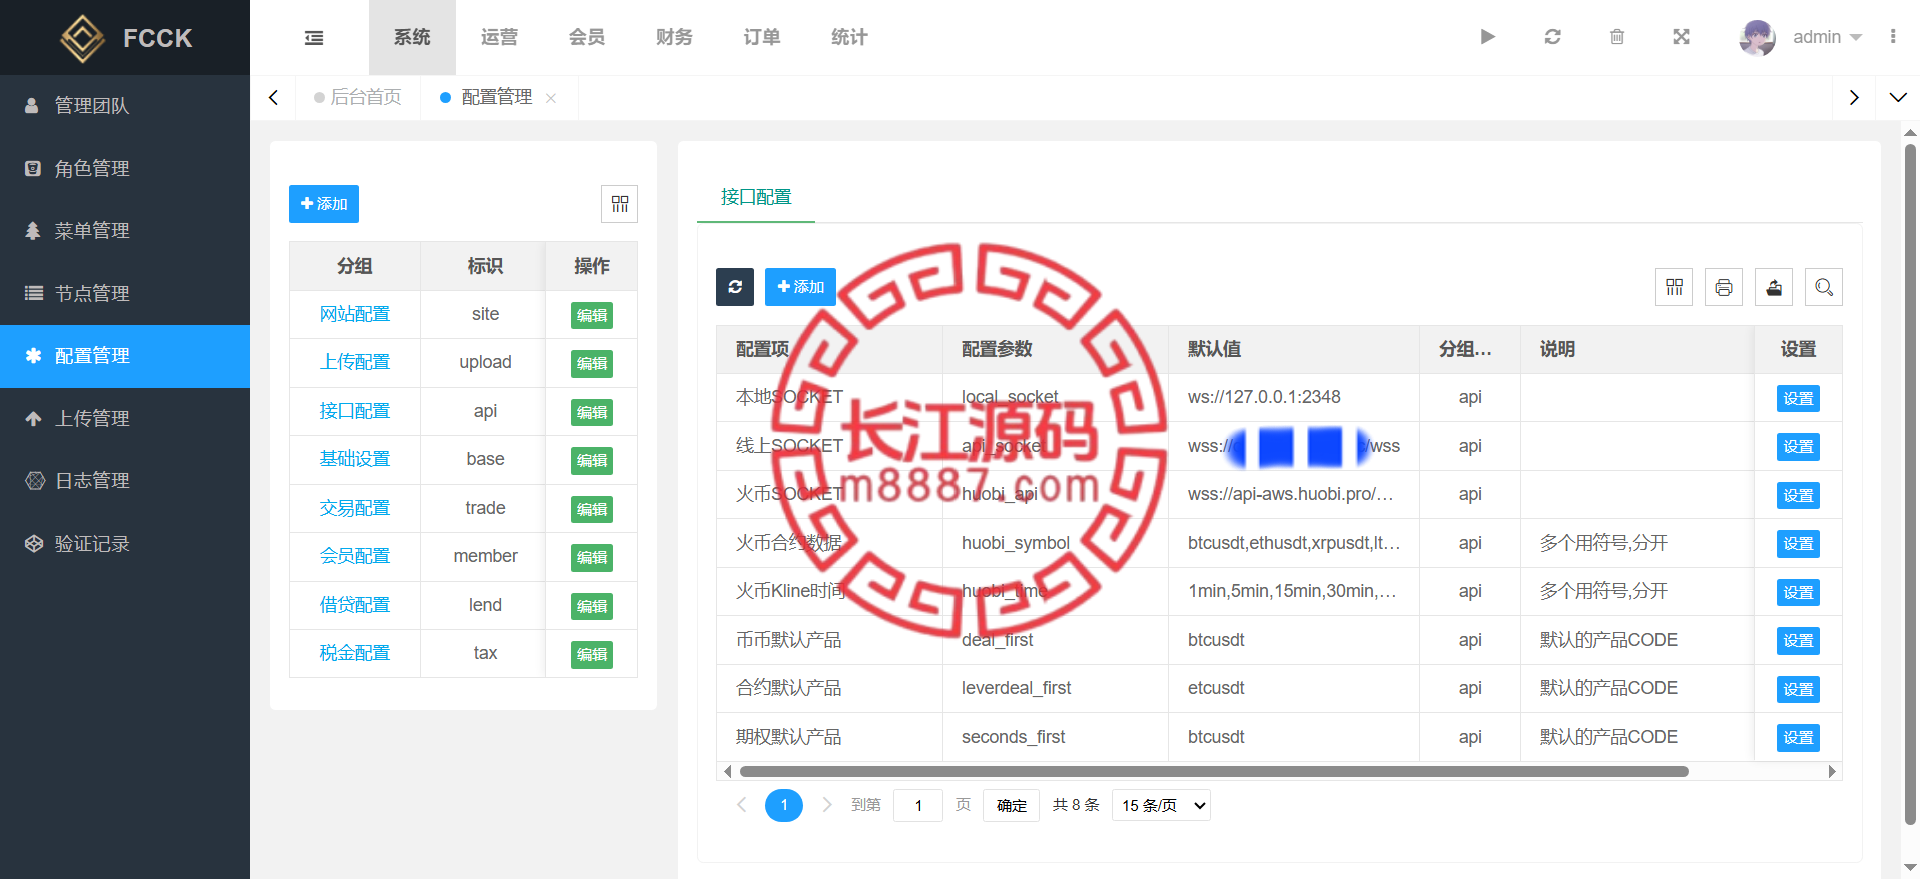Go to 节点管理 in the sidebar
The width and height of the screenshot is (1920, 879).
point(125,293)
